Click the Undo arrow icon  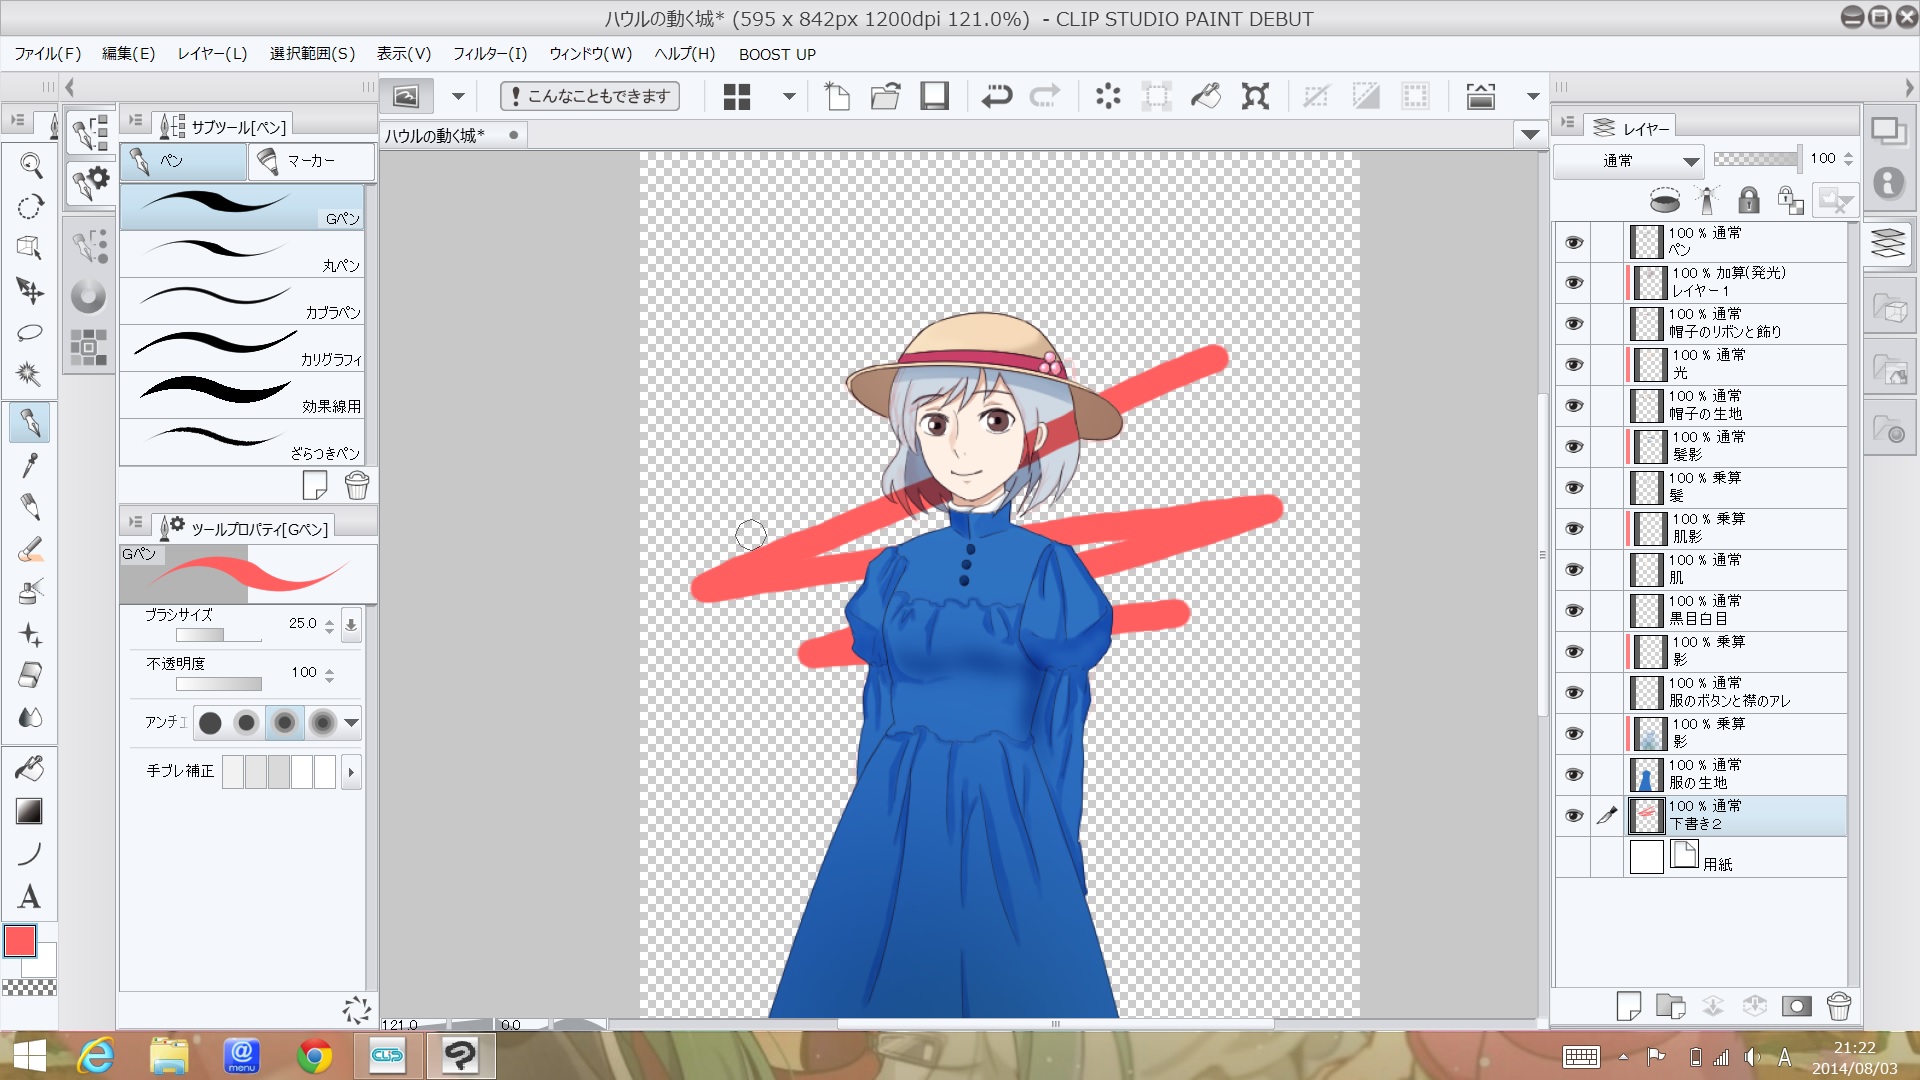tap(996, 96)
